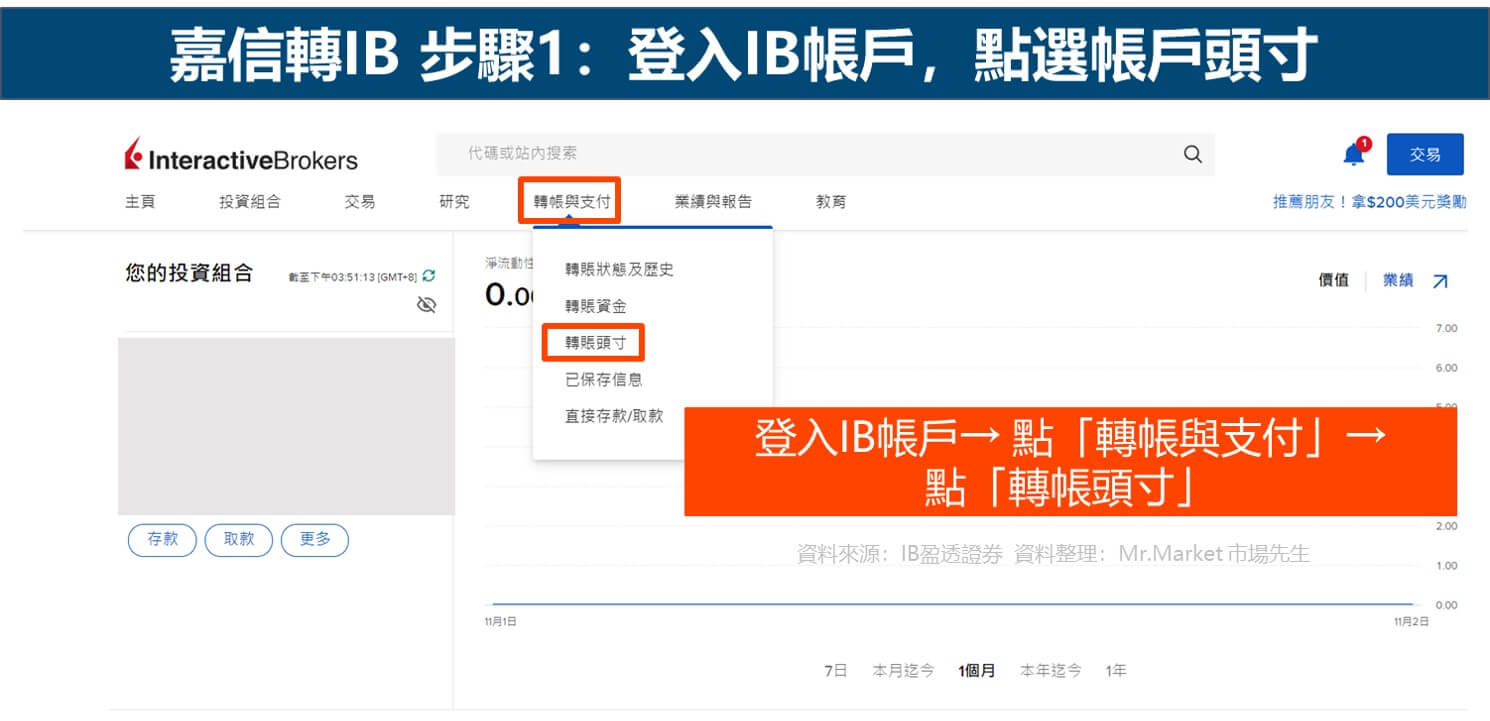Click the 存款 button
Image resolution: width=1490 pixels, height=721 pixels.
[x=162, y=539]
